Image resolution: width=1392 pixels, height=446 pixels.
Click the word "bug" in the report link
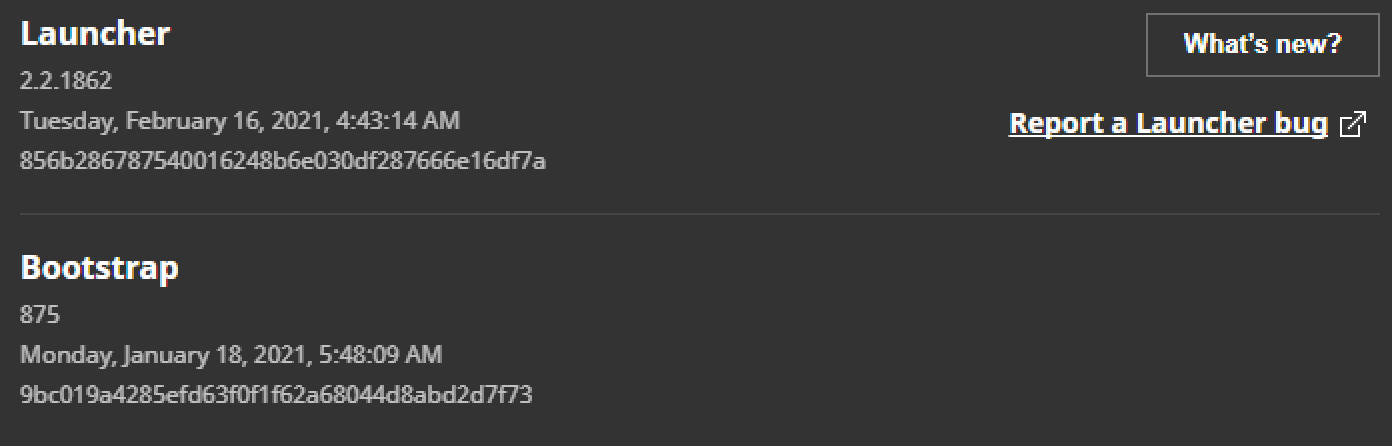tap(1301, 123)
